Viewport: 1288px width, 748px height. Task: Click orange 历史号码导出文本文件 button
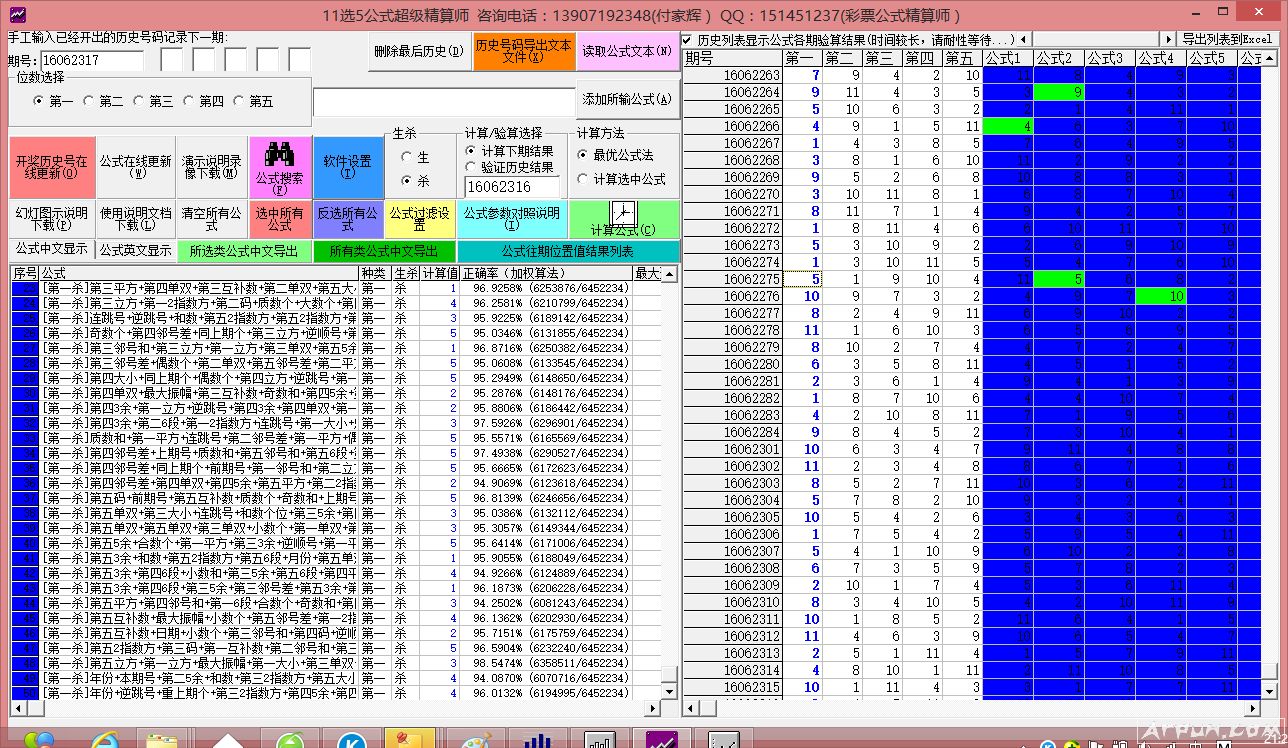click(x=524, y=51)
